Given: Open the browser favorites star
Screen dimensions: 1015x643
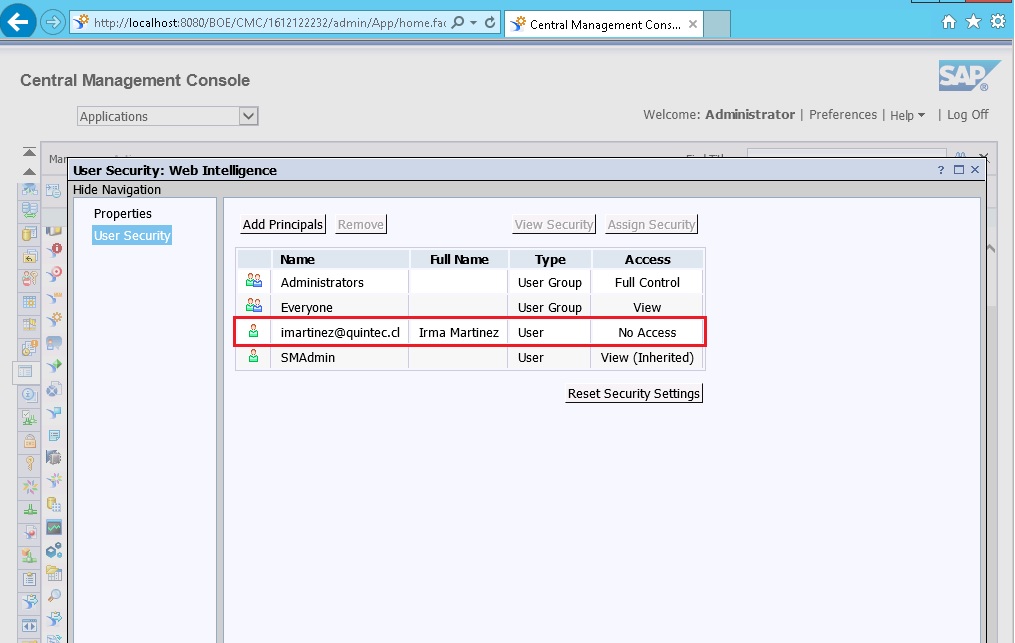Looking at the screenshot, I should 973,22.
